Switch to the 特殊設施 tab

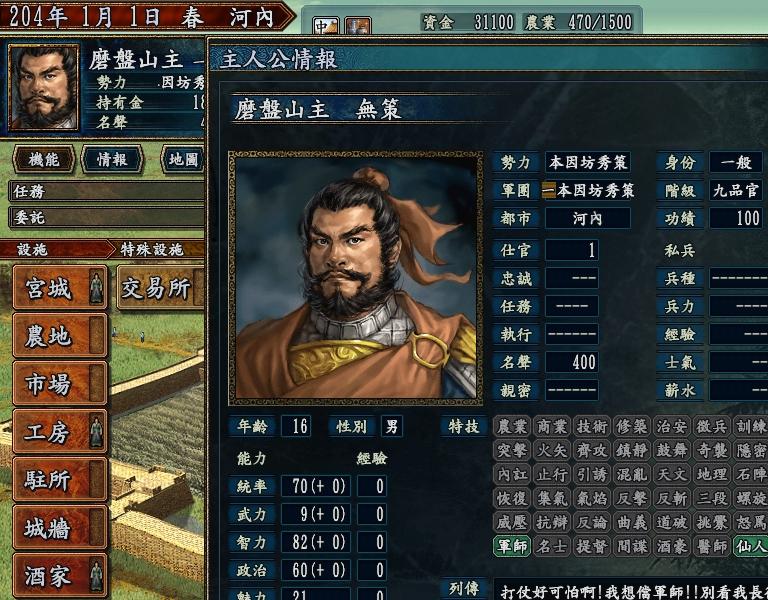click(x=158, y=250)
